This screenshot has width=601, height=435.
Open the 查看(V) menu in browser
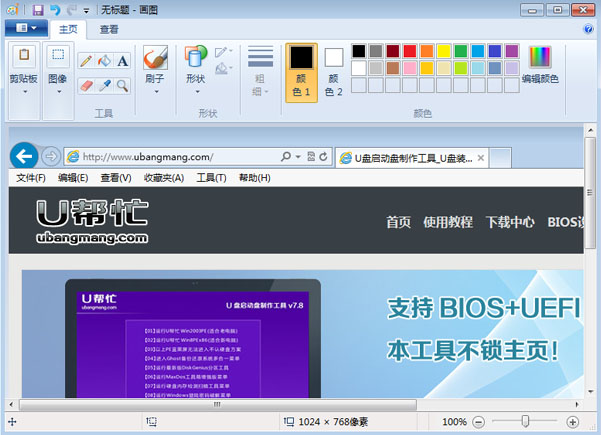116,178
